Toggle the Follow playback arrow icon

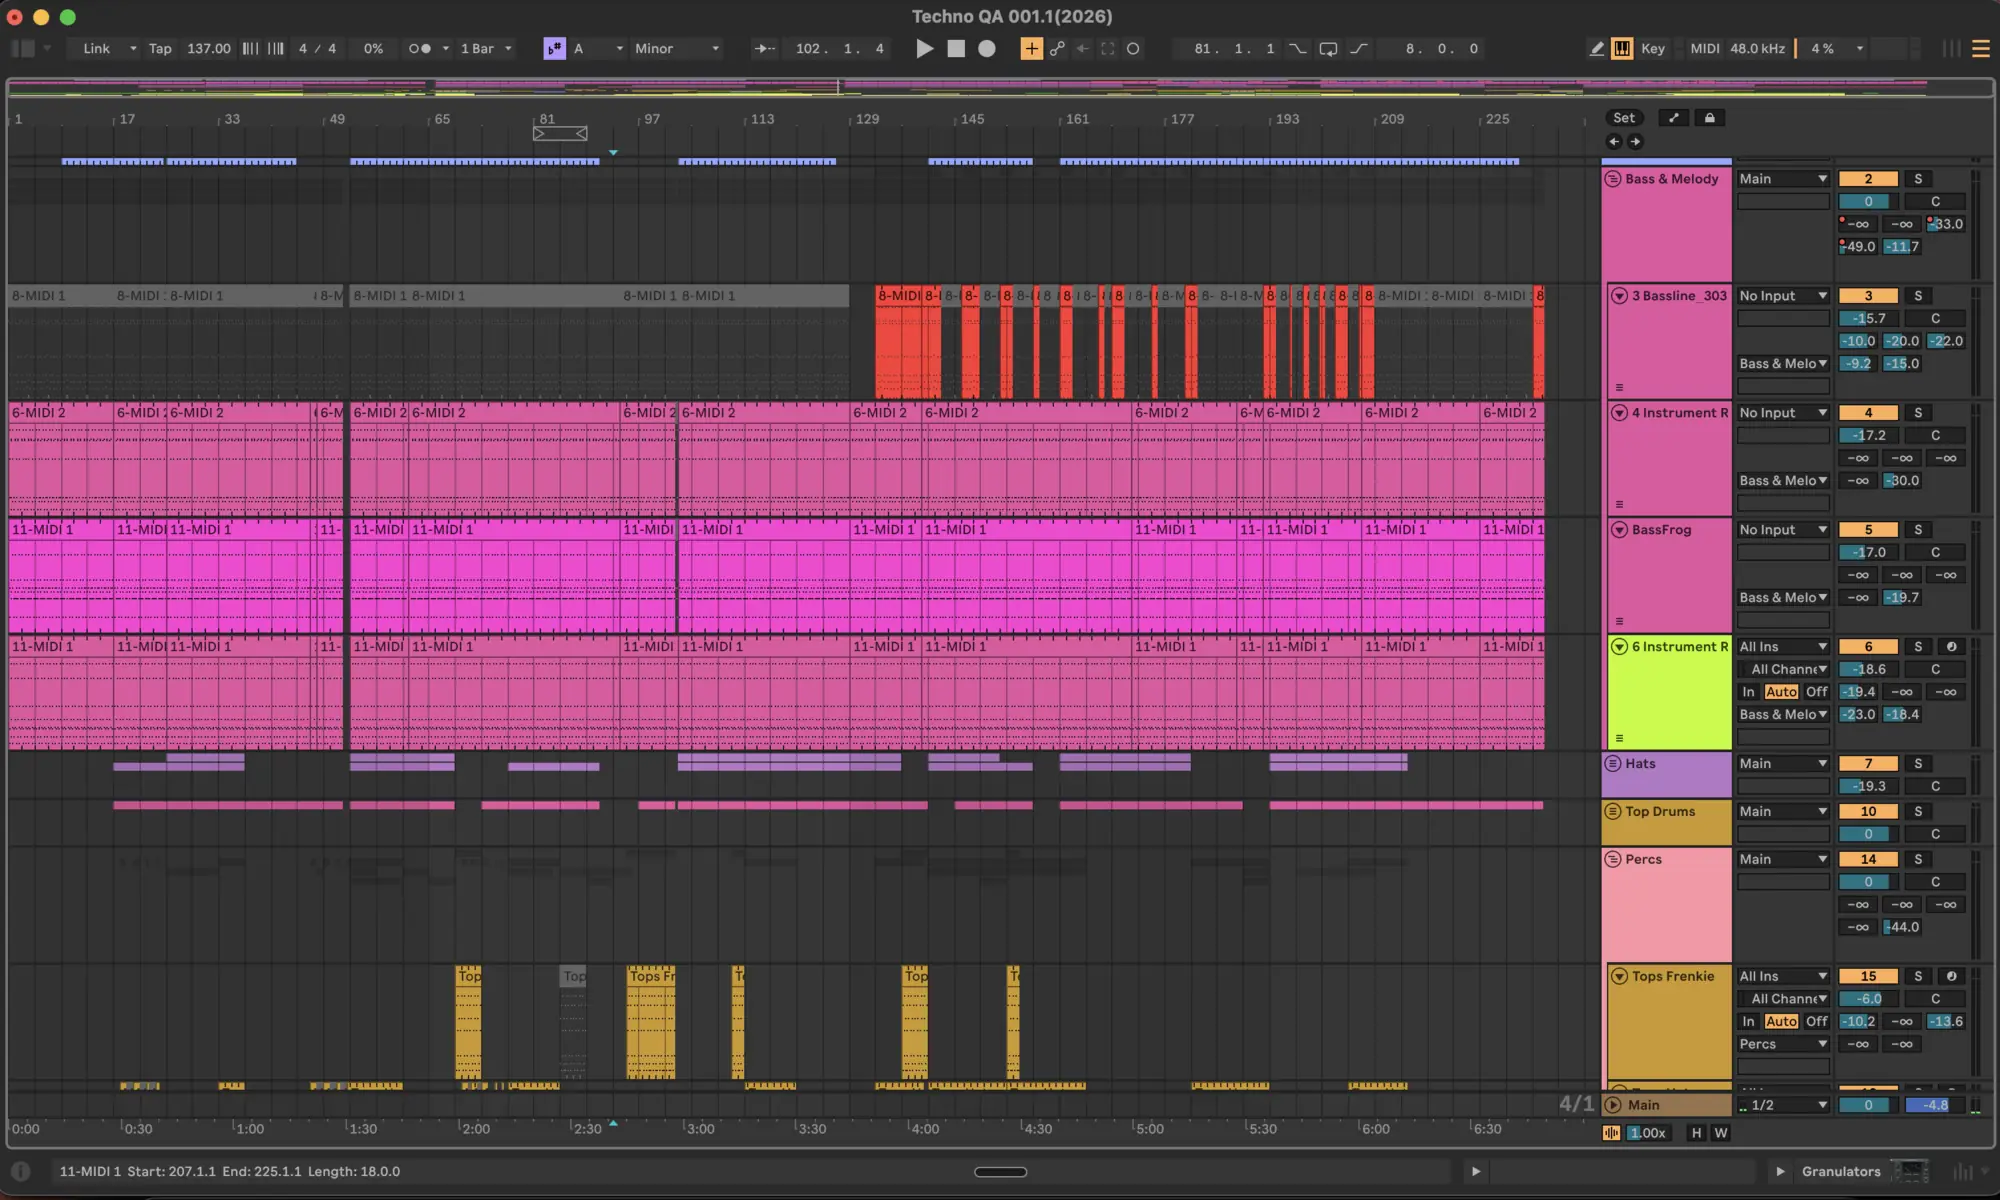[x=764, y=48]
